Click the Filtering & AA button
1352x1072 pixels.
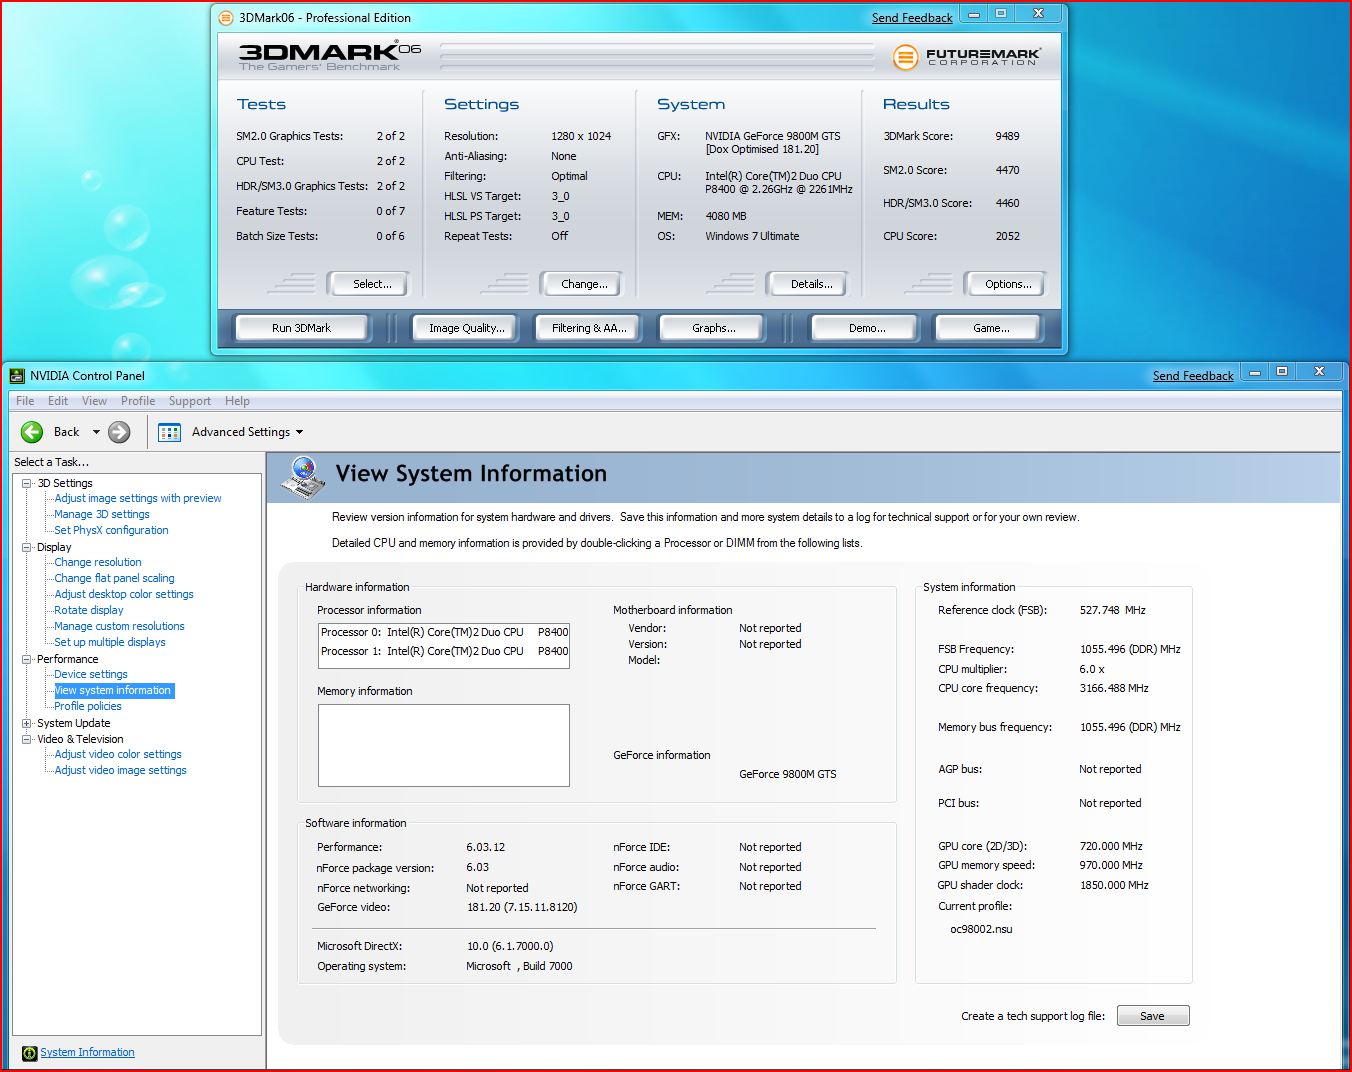pyautogui.click(x=589, y=328)
